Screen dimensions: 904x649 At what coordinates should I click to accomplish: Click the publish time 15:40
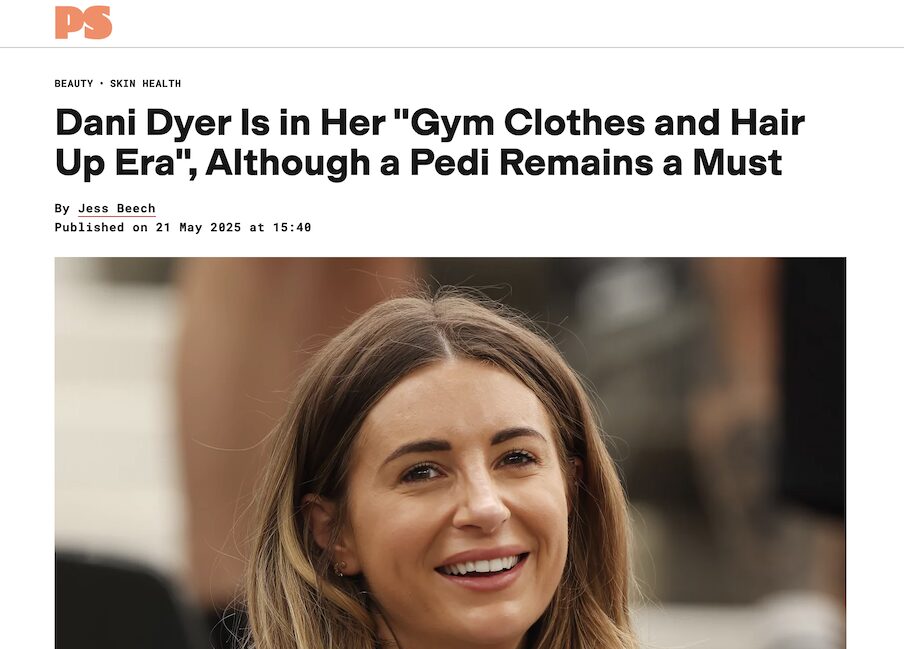[292, 227]
